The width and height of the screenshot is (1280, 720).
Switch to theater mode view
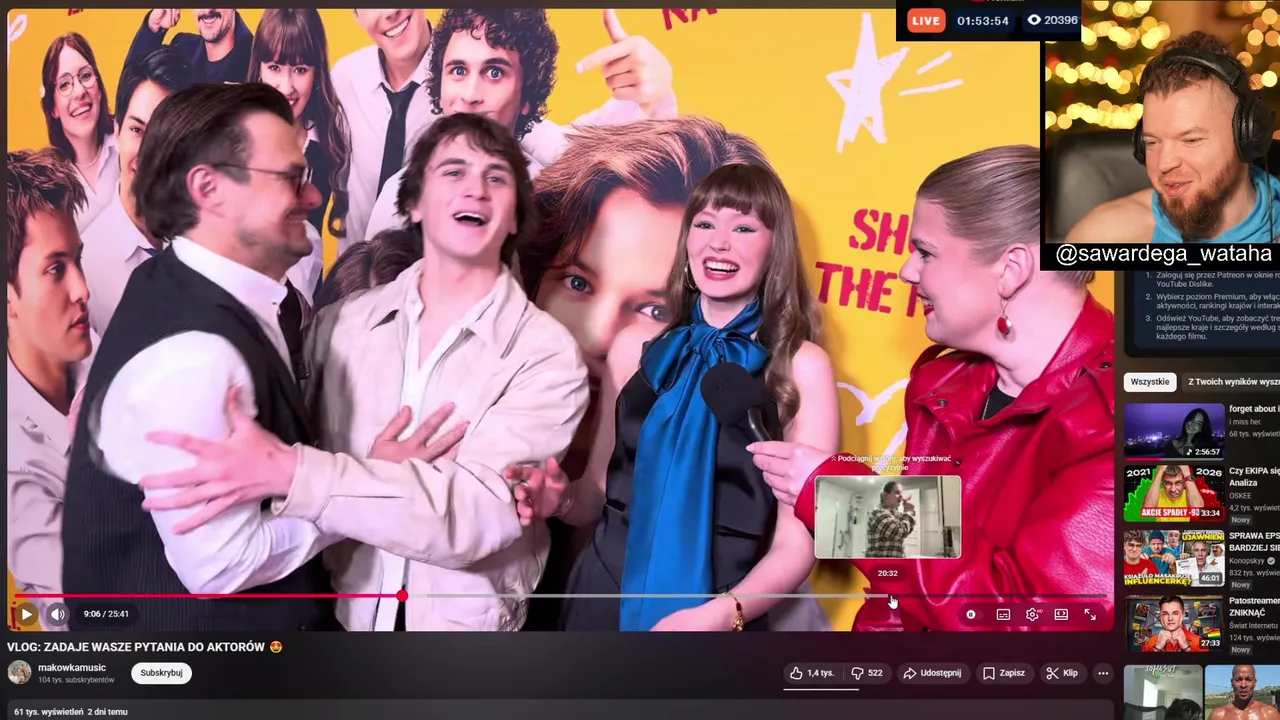point(1061,615)
